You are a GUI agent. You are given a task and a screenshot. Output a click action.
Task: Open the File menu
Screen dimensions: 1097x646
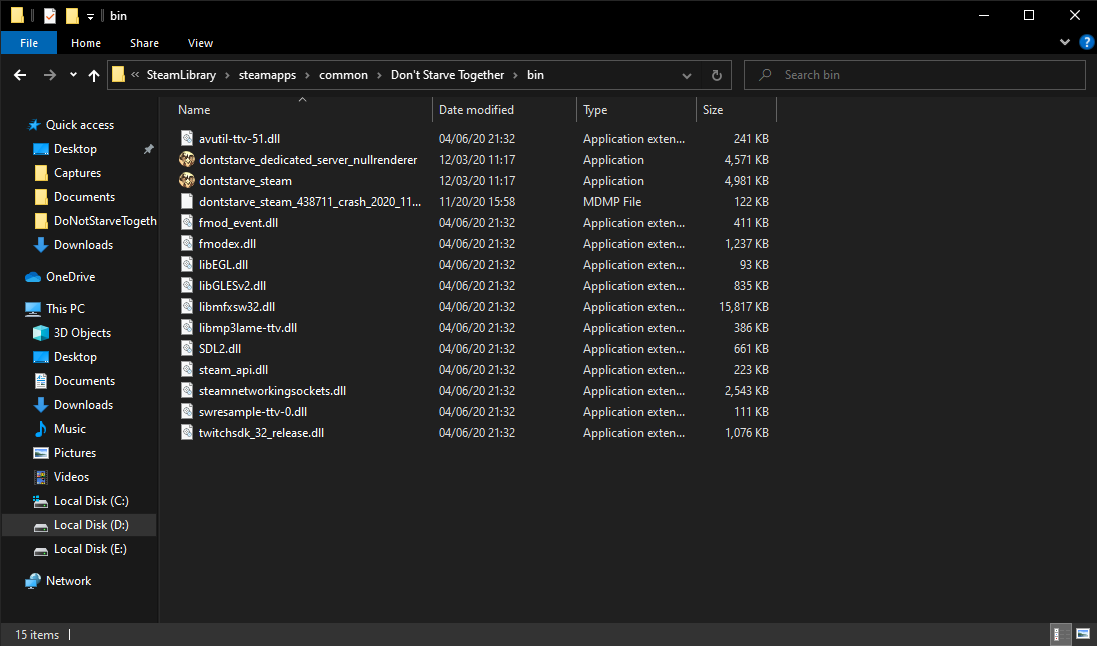click(x=29, y=43)
